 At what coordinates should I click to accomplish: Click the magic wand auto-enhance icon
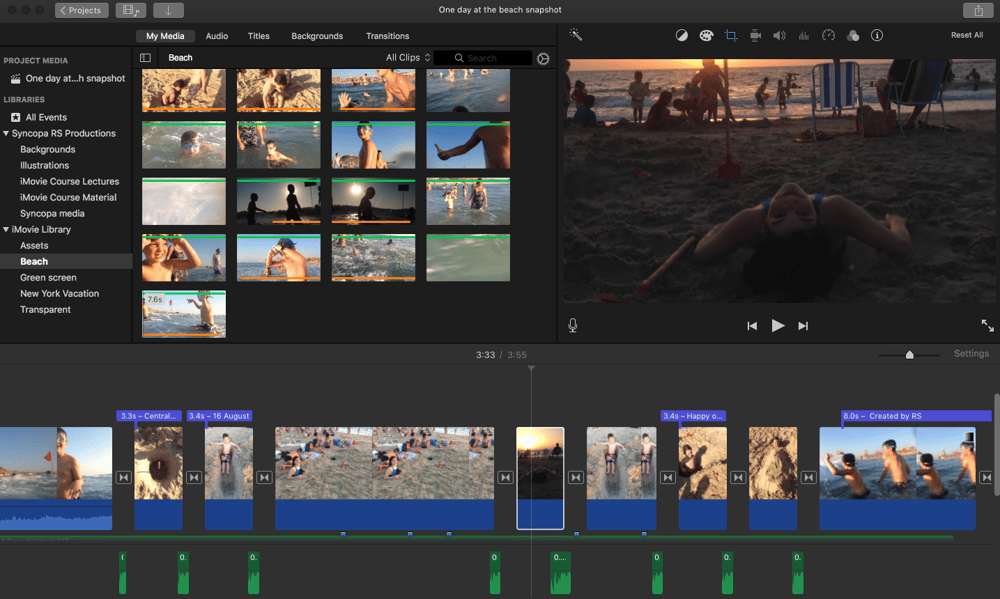(x=575, y=35)
